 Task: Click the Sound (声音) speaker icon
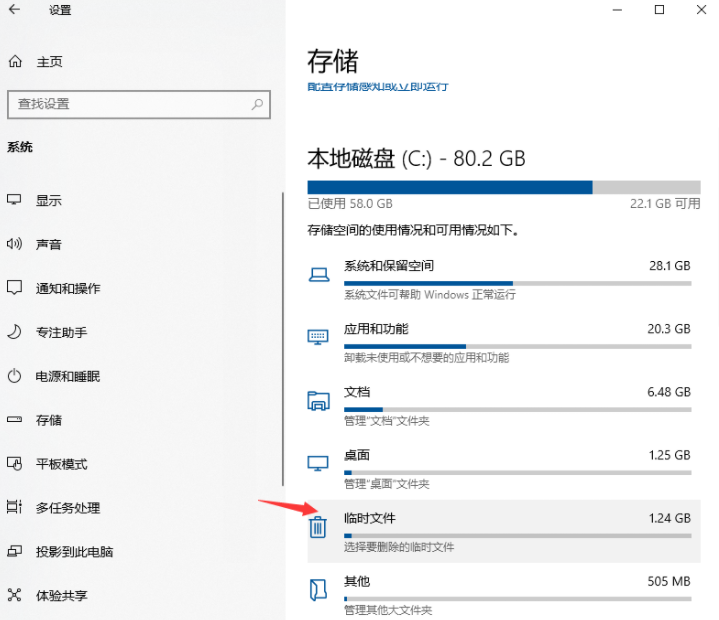point(15,244)
